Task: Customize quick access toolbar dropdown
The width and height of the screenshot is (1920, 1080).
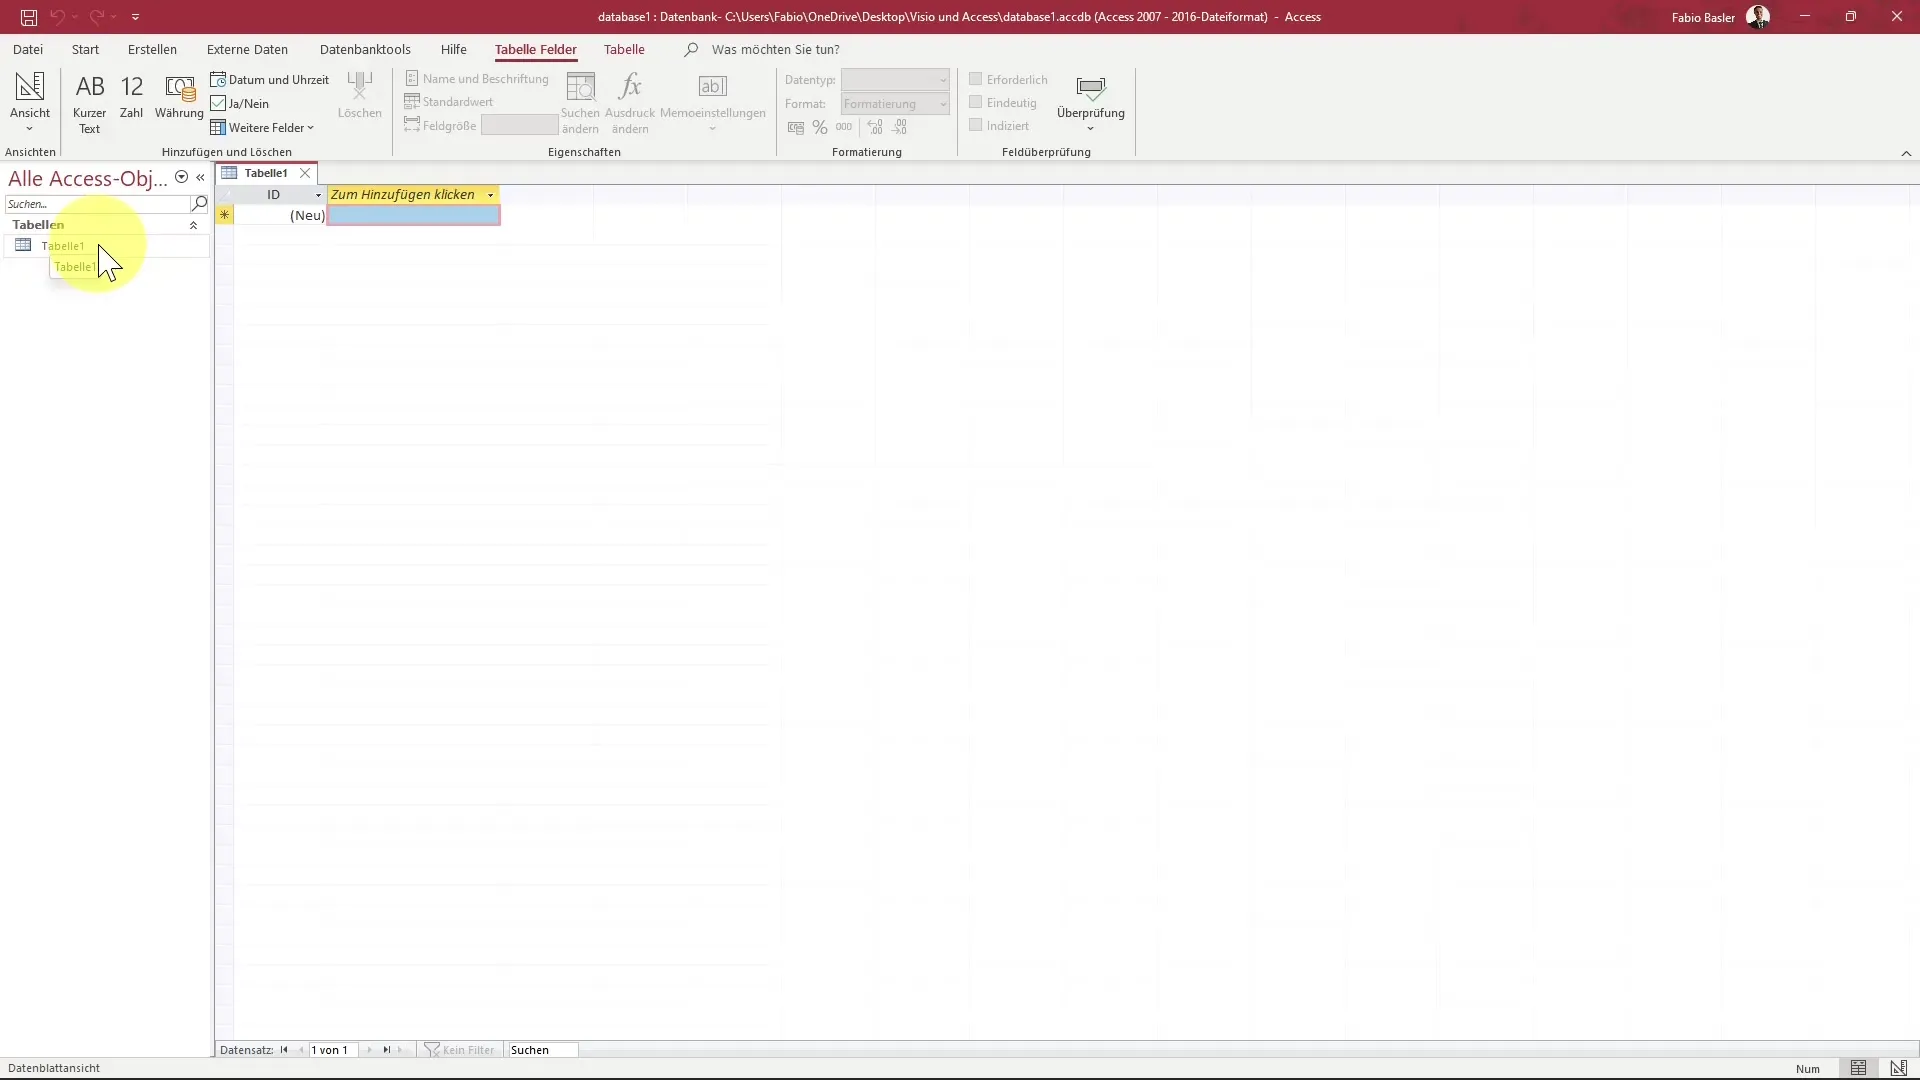Action: [135, 17]
